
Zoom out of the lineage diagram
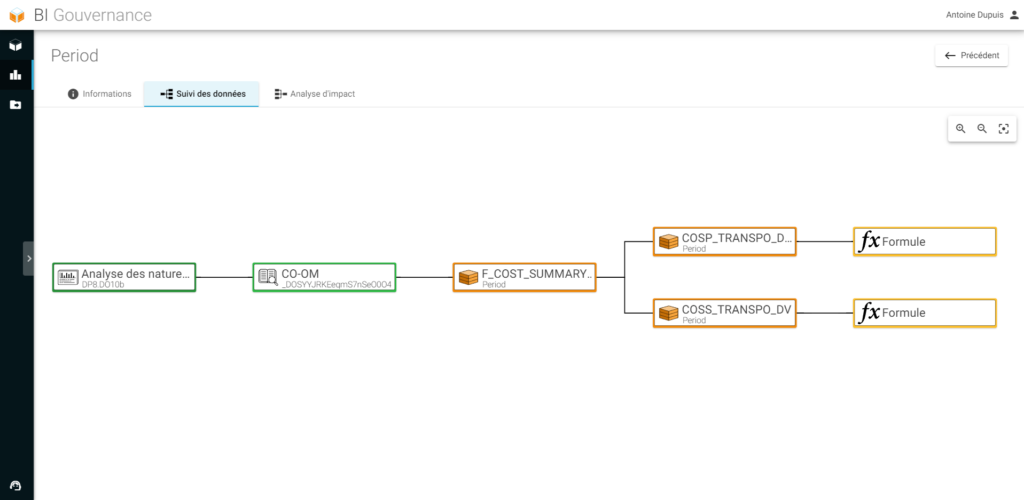point(982,129)
